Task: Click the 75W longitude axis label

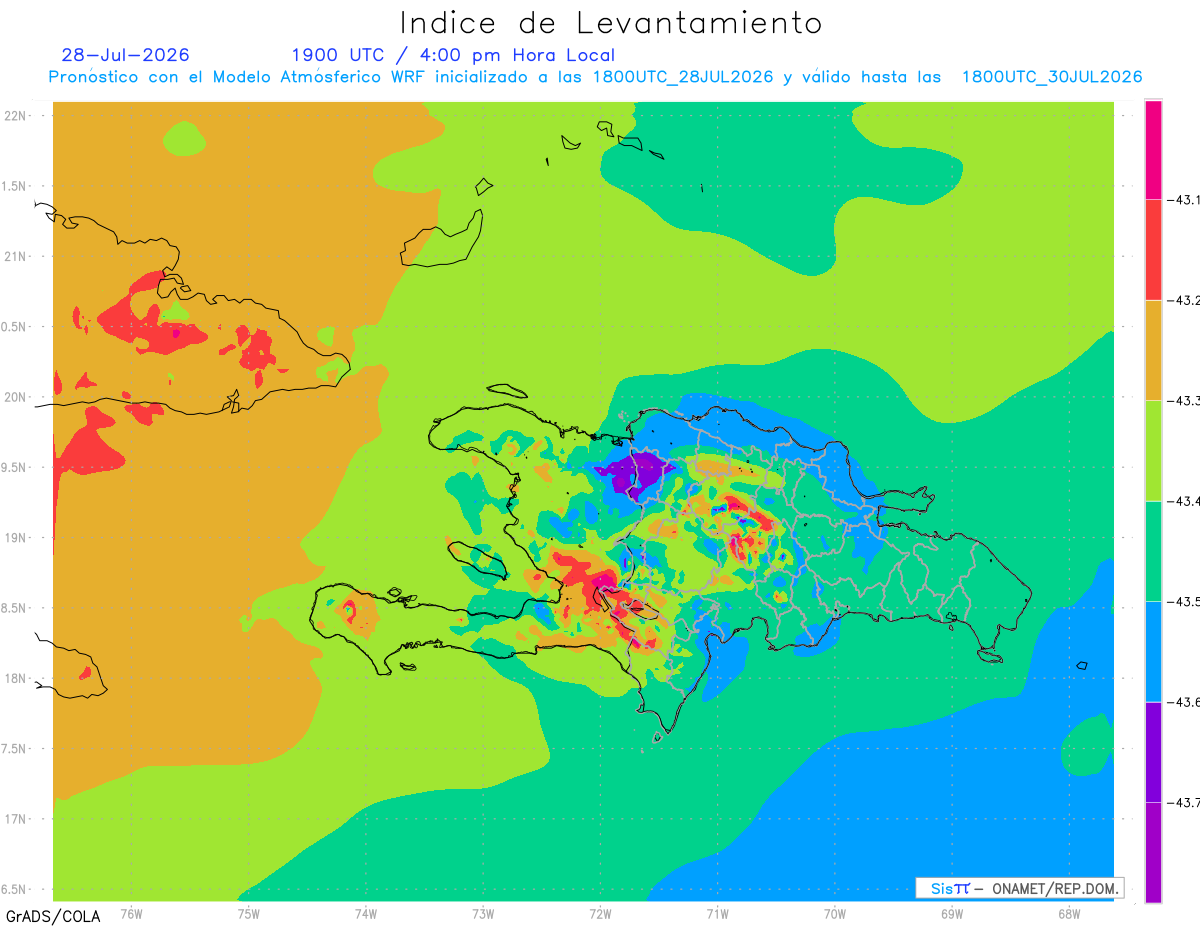Action: pos(249,913)
